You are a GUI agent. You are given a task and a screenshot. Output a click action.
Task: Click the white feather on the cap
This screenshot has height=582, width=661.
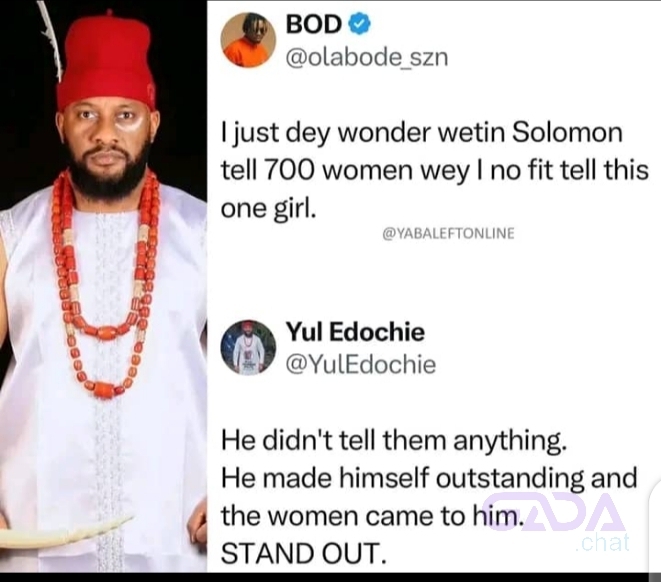[51, 40]
